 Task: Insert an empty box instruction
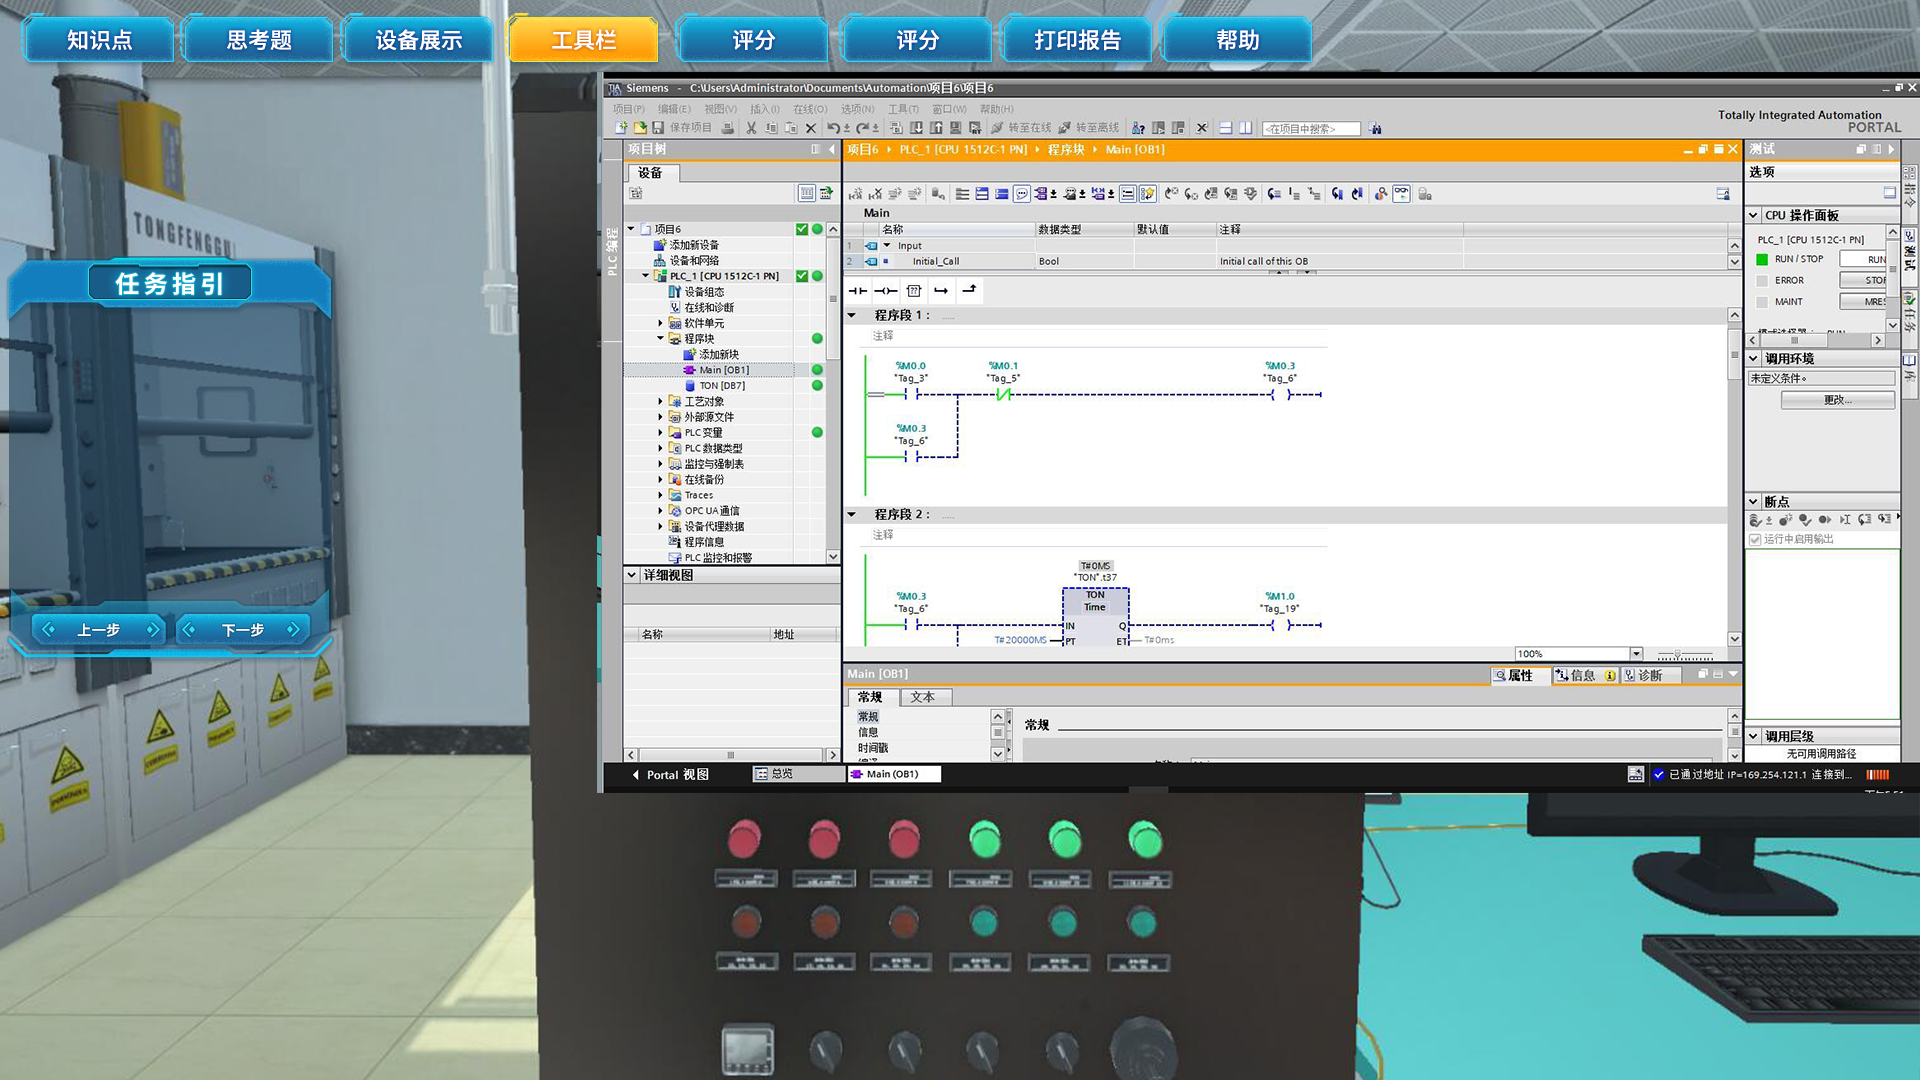tap(914, 291)
